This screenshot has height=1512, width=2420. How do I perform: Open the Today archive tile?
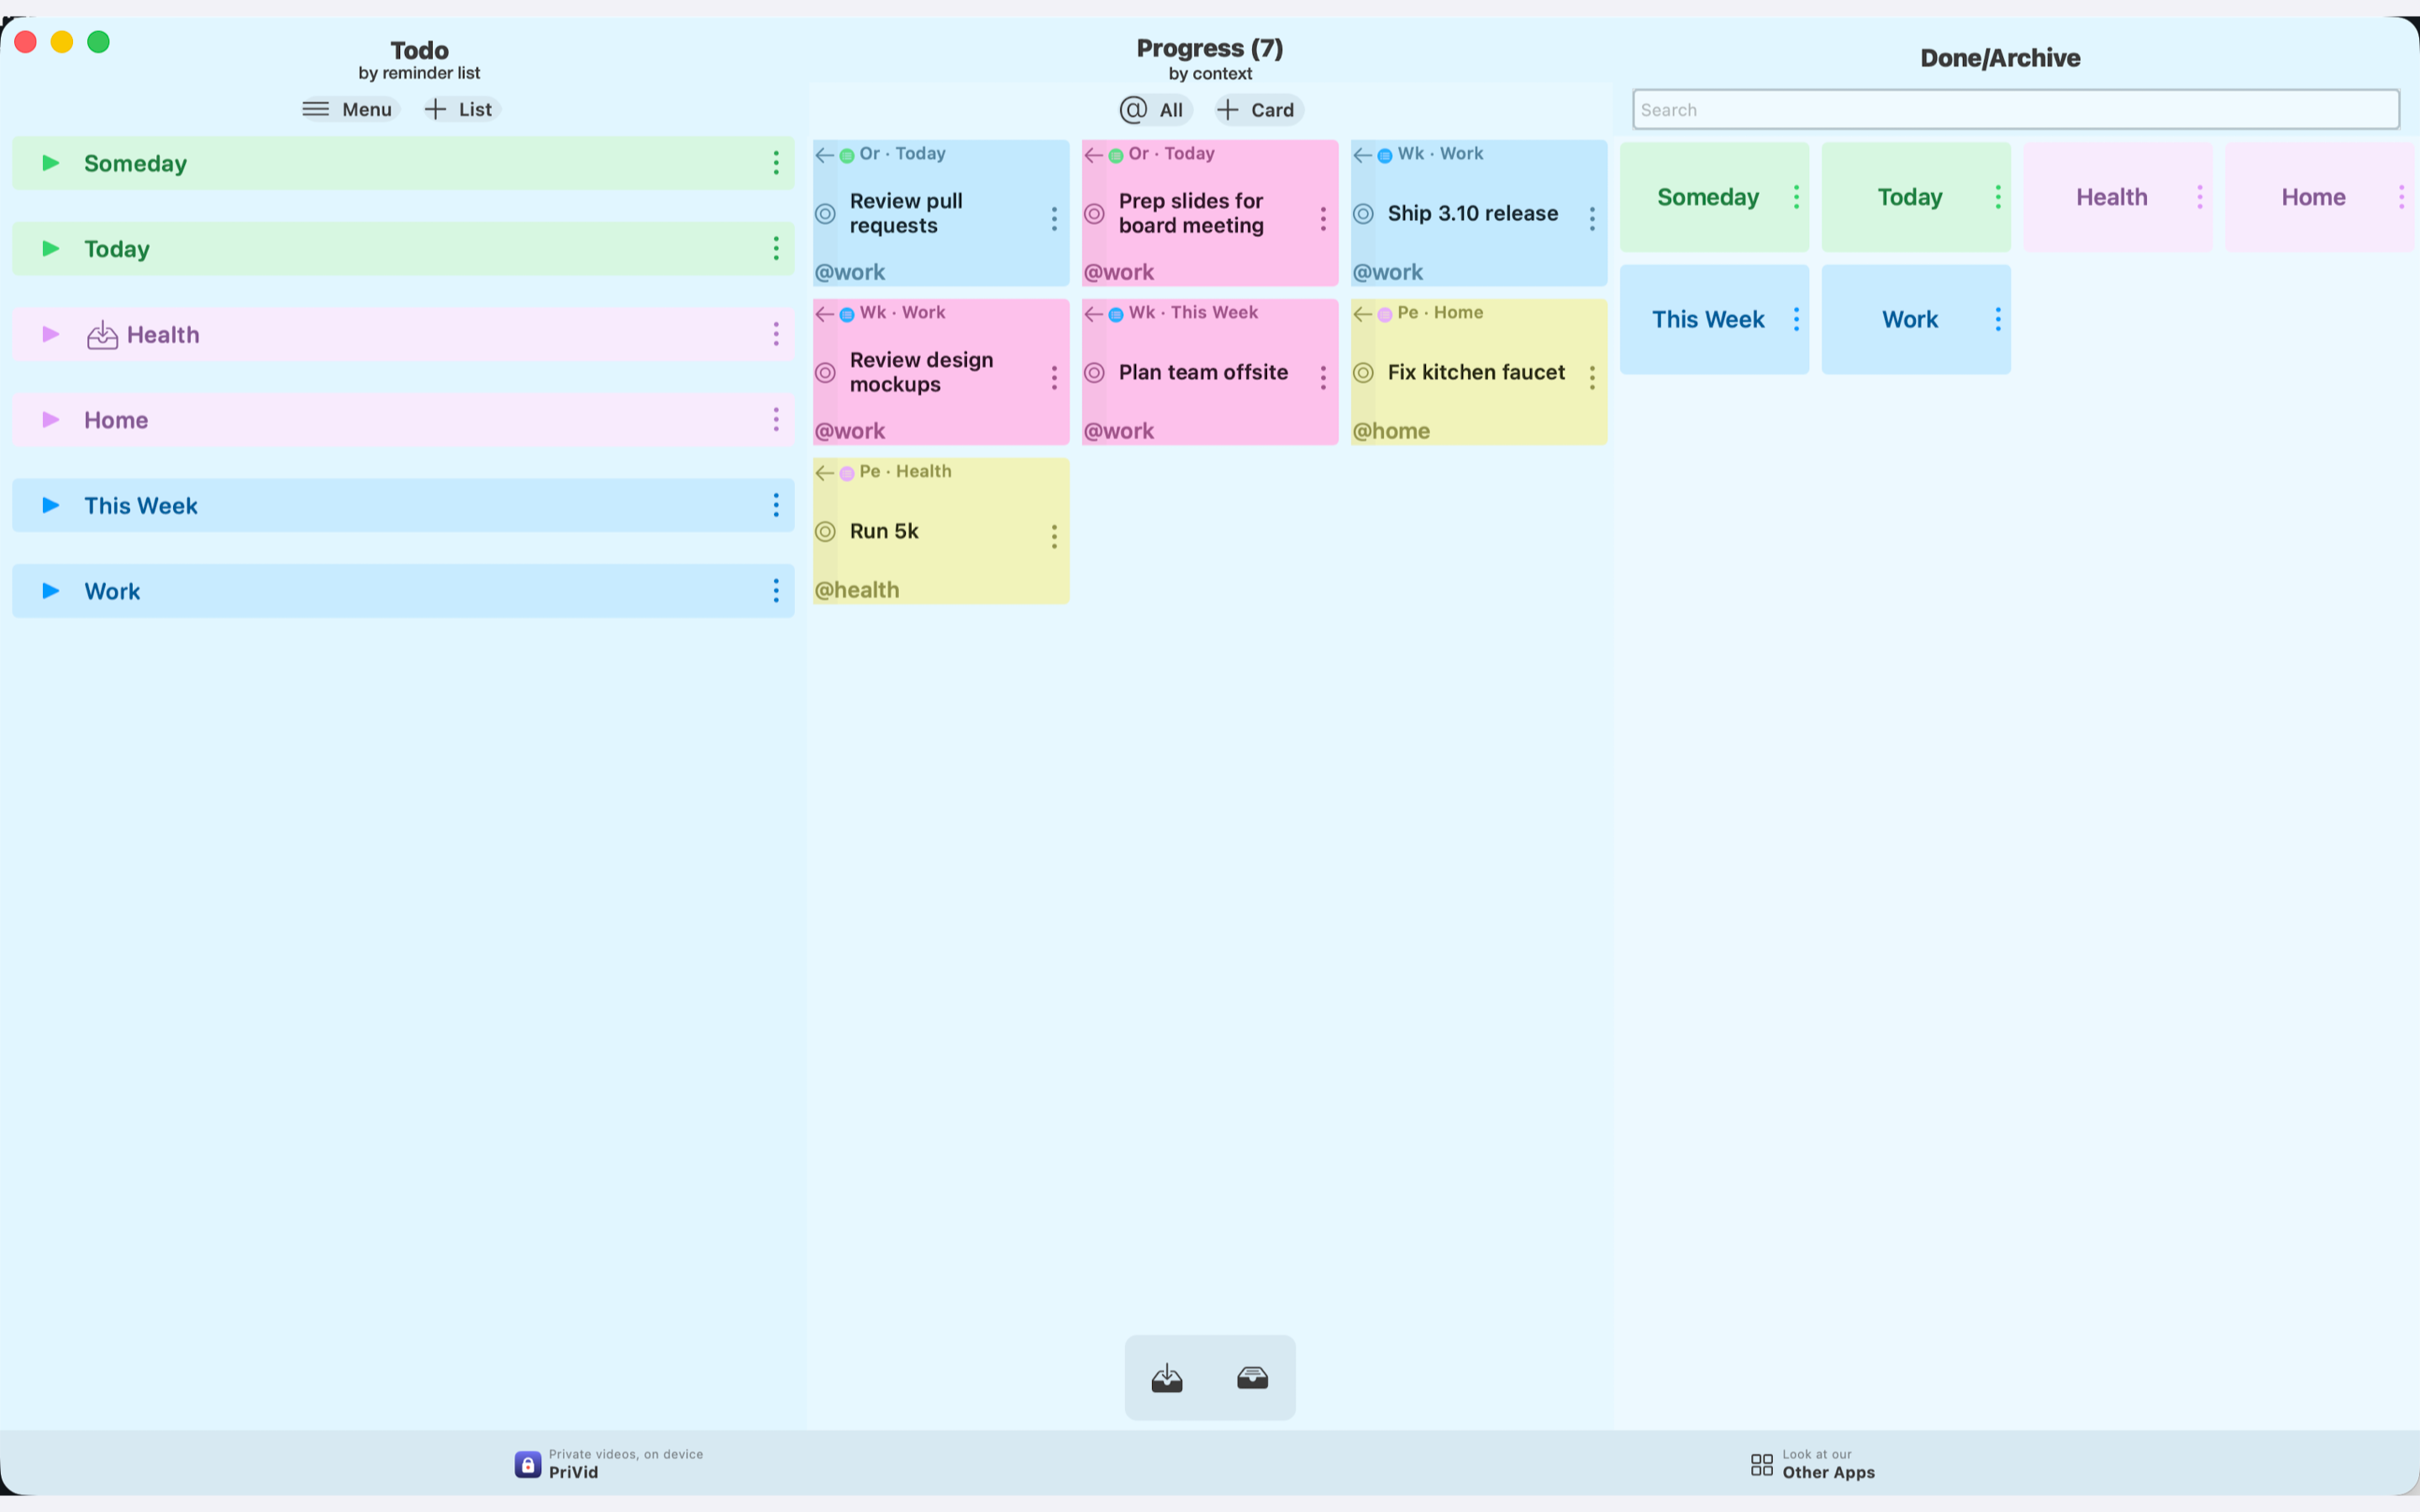tap(1916, 197)
